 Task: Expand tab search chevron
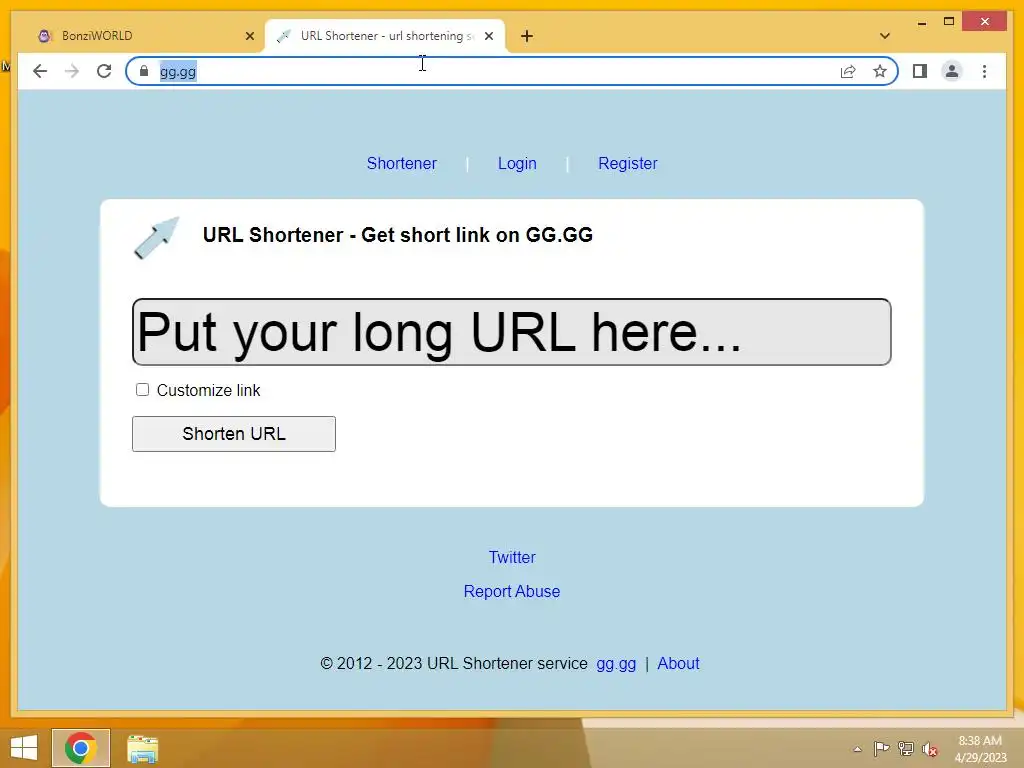[884, 36]
